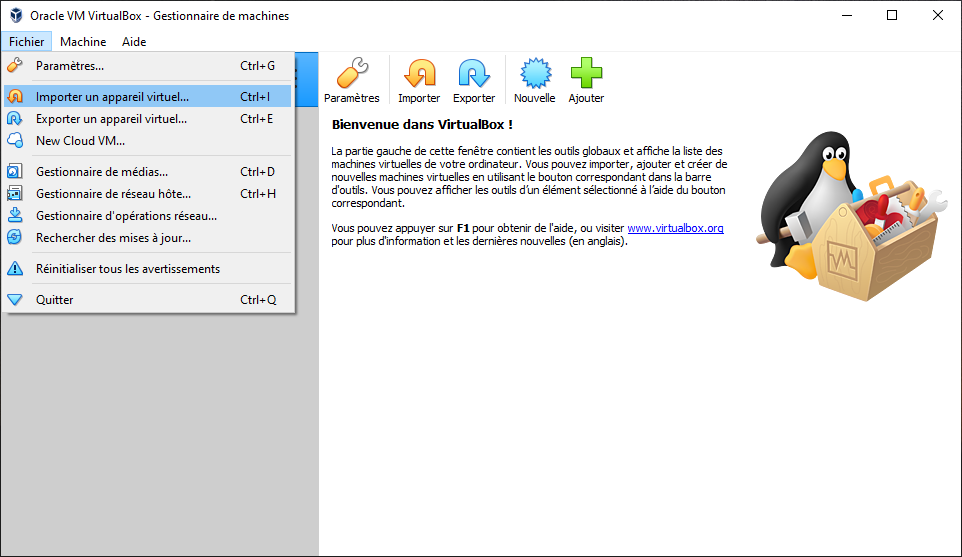Select Importer un appareil virtuel... menu entry

click(x=148, y=96)
